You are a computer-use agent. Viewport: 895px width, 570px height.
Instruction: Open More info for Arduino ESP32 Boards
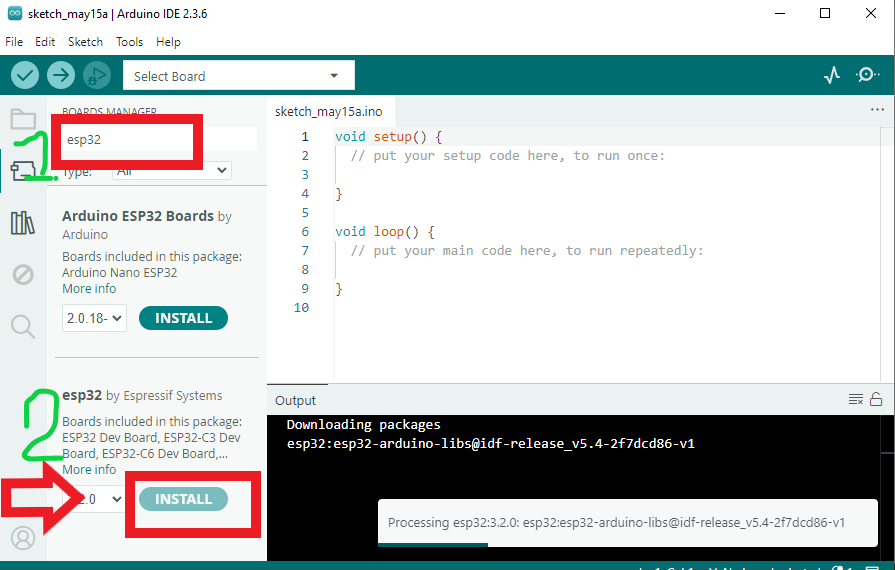click(x=89, y=289)
